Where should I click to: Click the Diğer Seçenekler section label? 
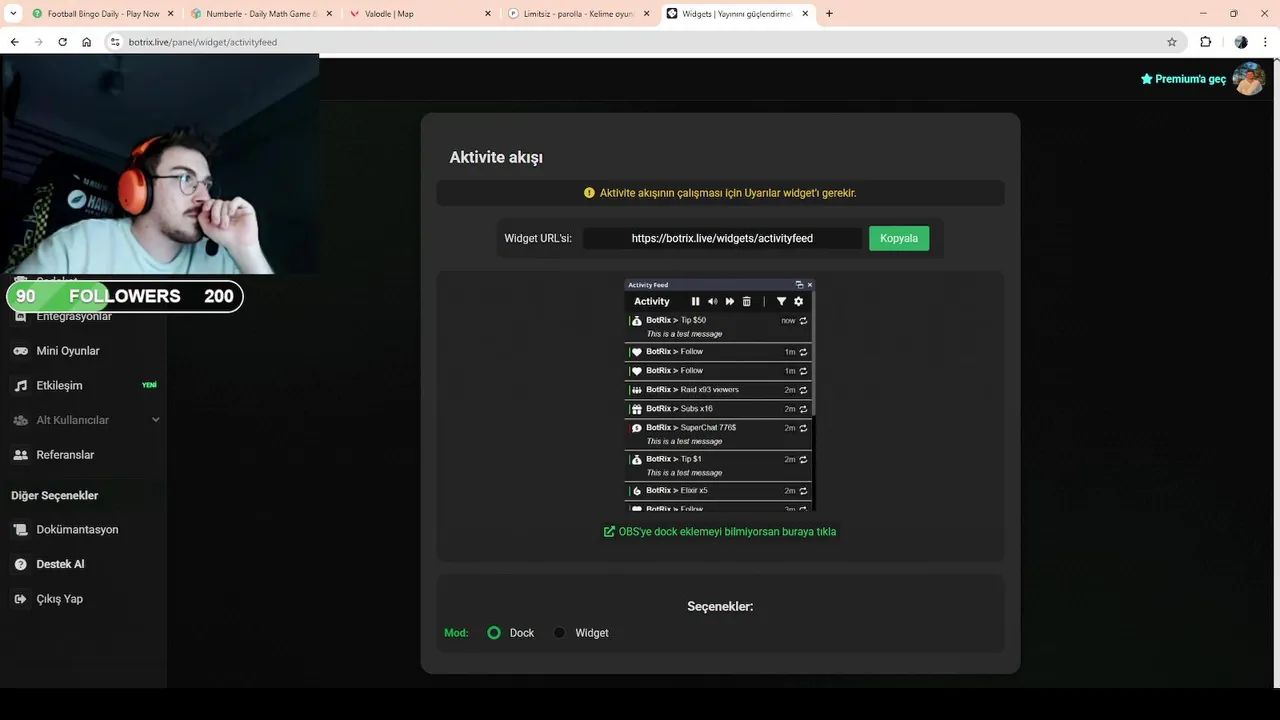pos(55,496)
